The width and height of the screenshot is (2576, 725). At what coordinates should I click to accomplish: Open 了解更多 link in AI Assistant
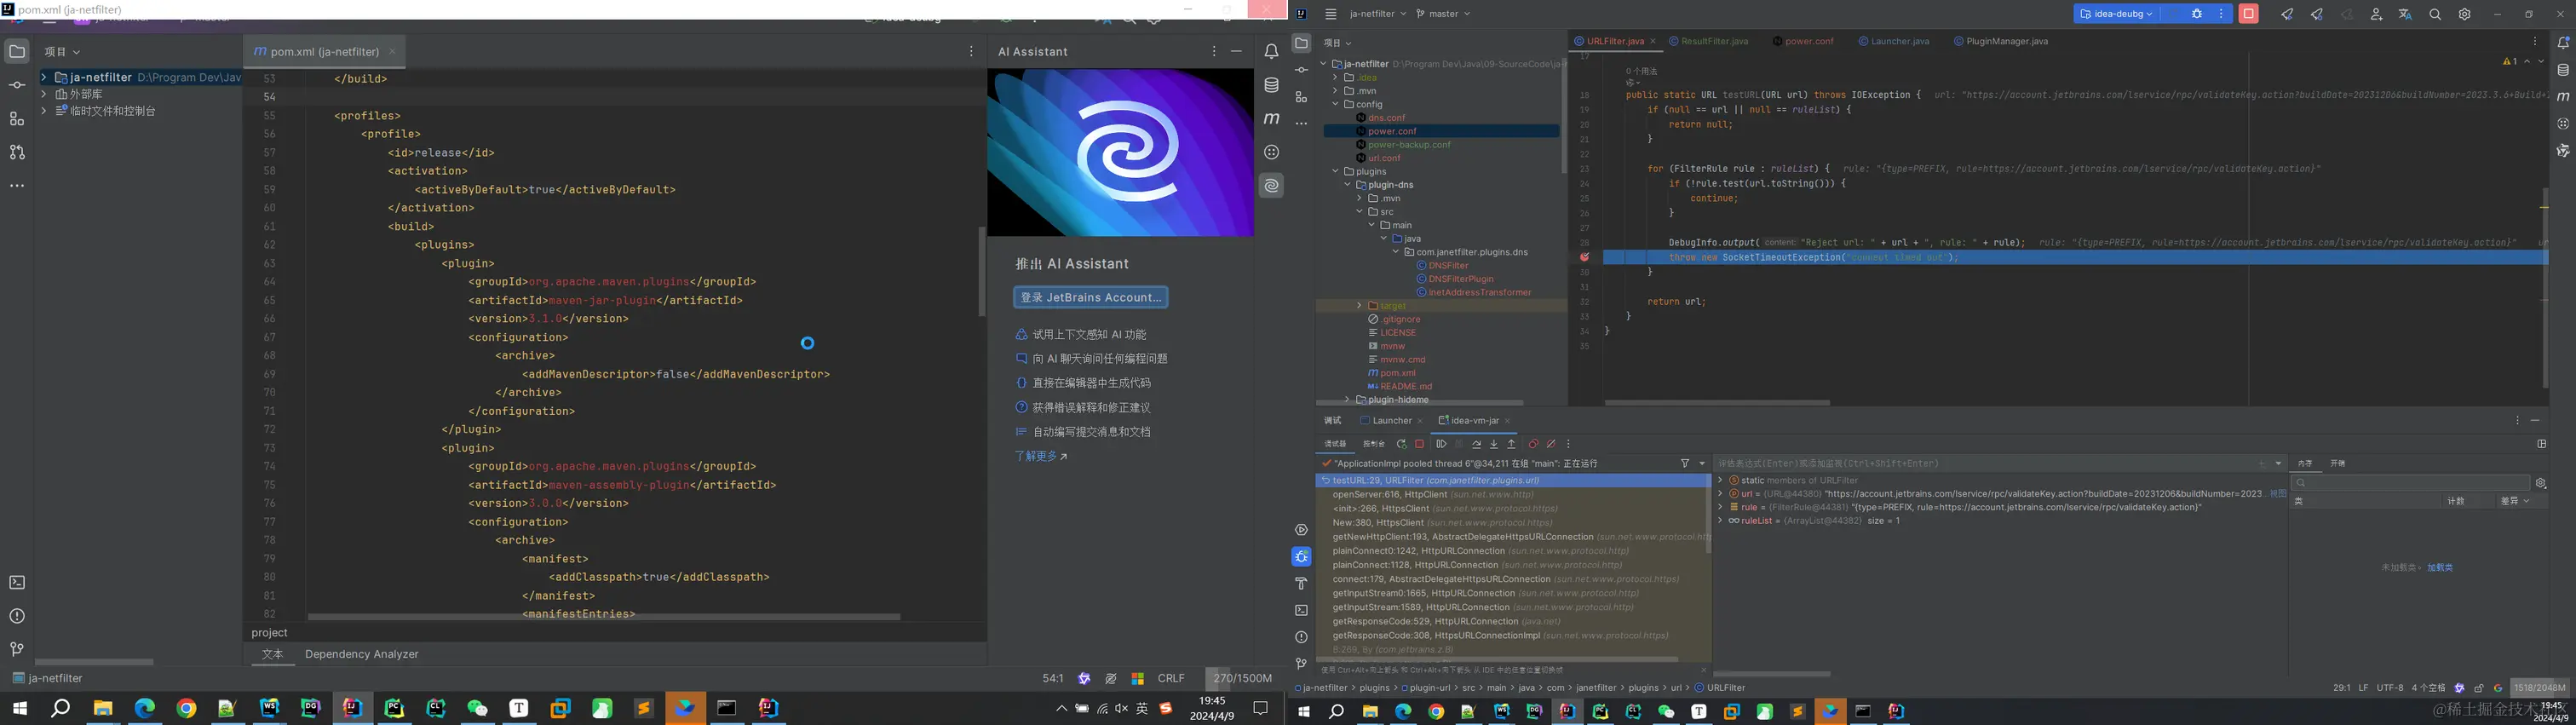coord(1040,456)
